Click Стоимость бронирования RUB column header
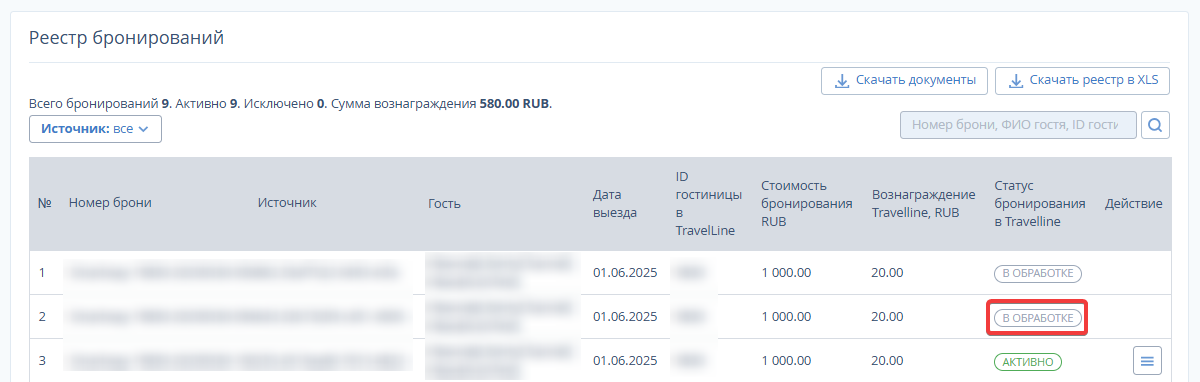Screen dimensions: 1200x382 click(806, 203)
